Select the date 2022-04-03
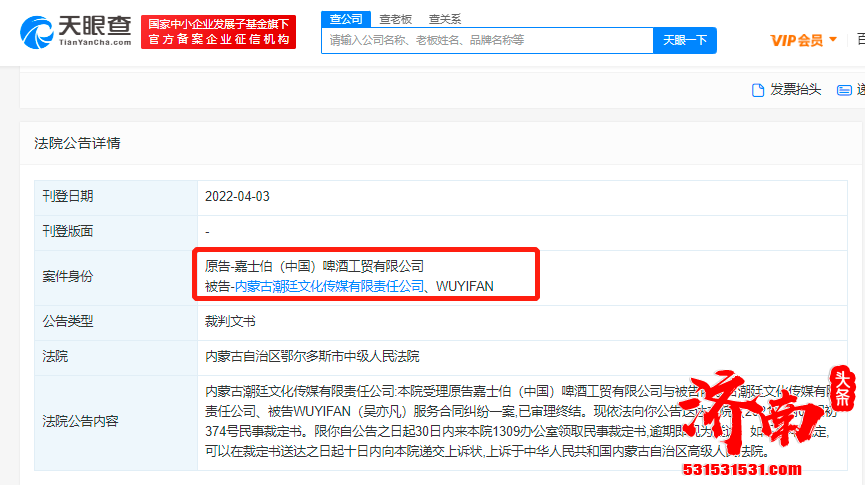 [x=237, y=196]
